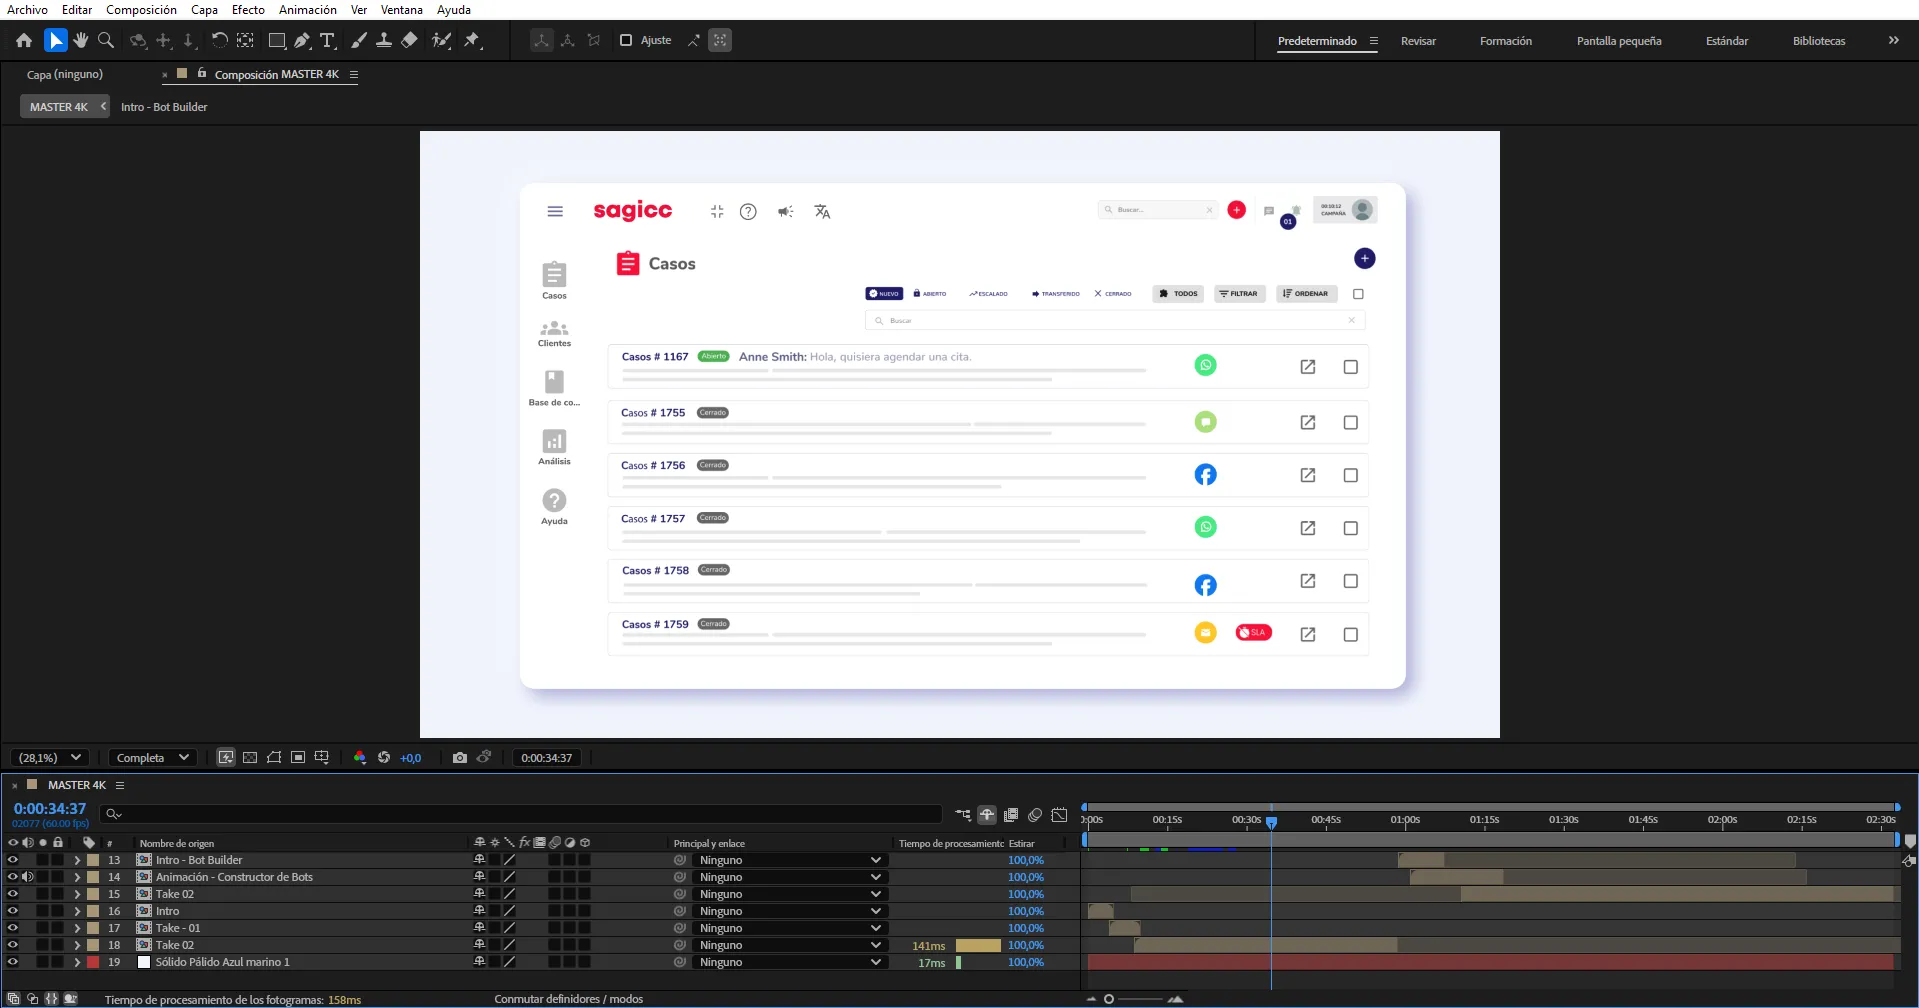Open parent dropdown for the solid layer 19
This screenshot has width=1919, height=1008.
789,962
